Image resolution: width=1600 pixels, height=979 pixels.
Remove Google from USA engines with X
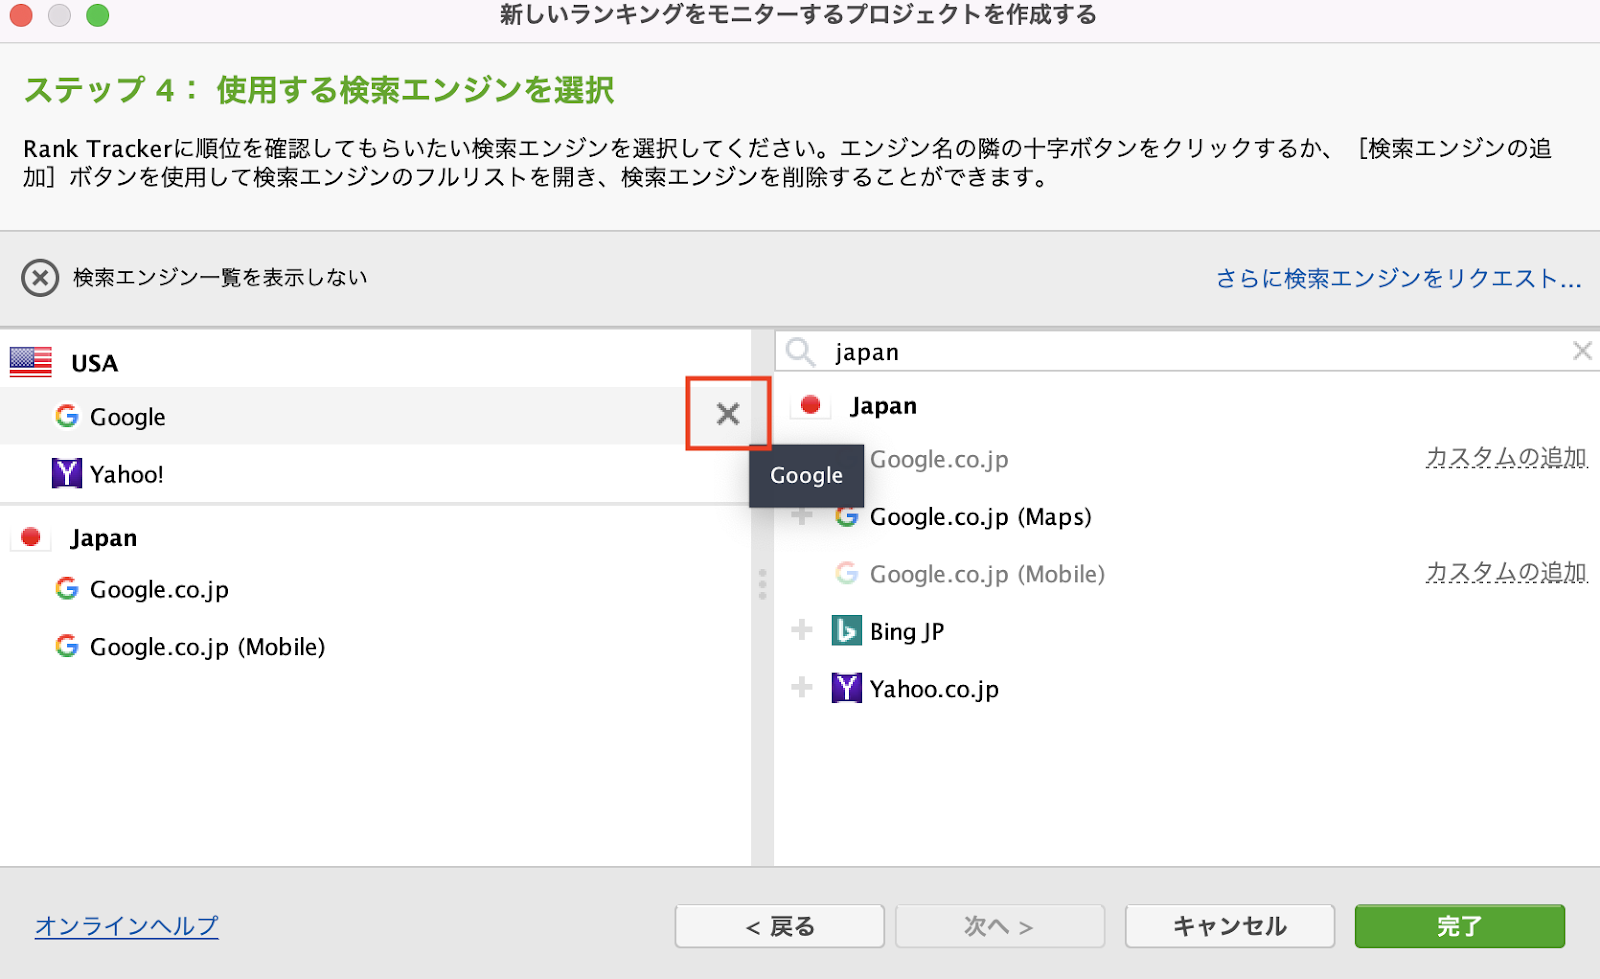(728, 414)
